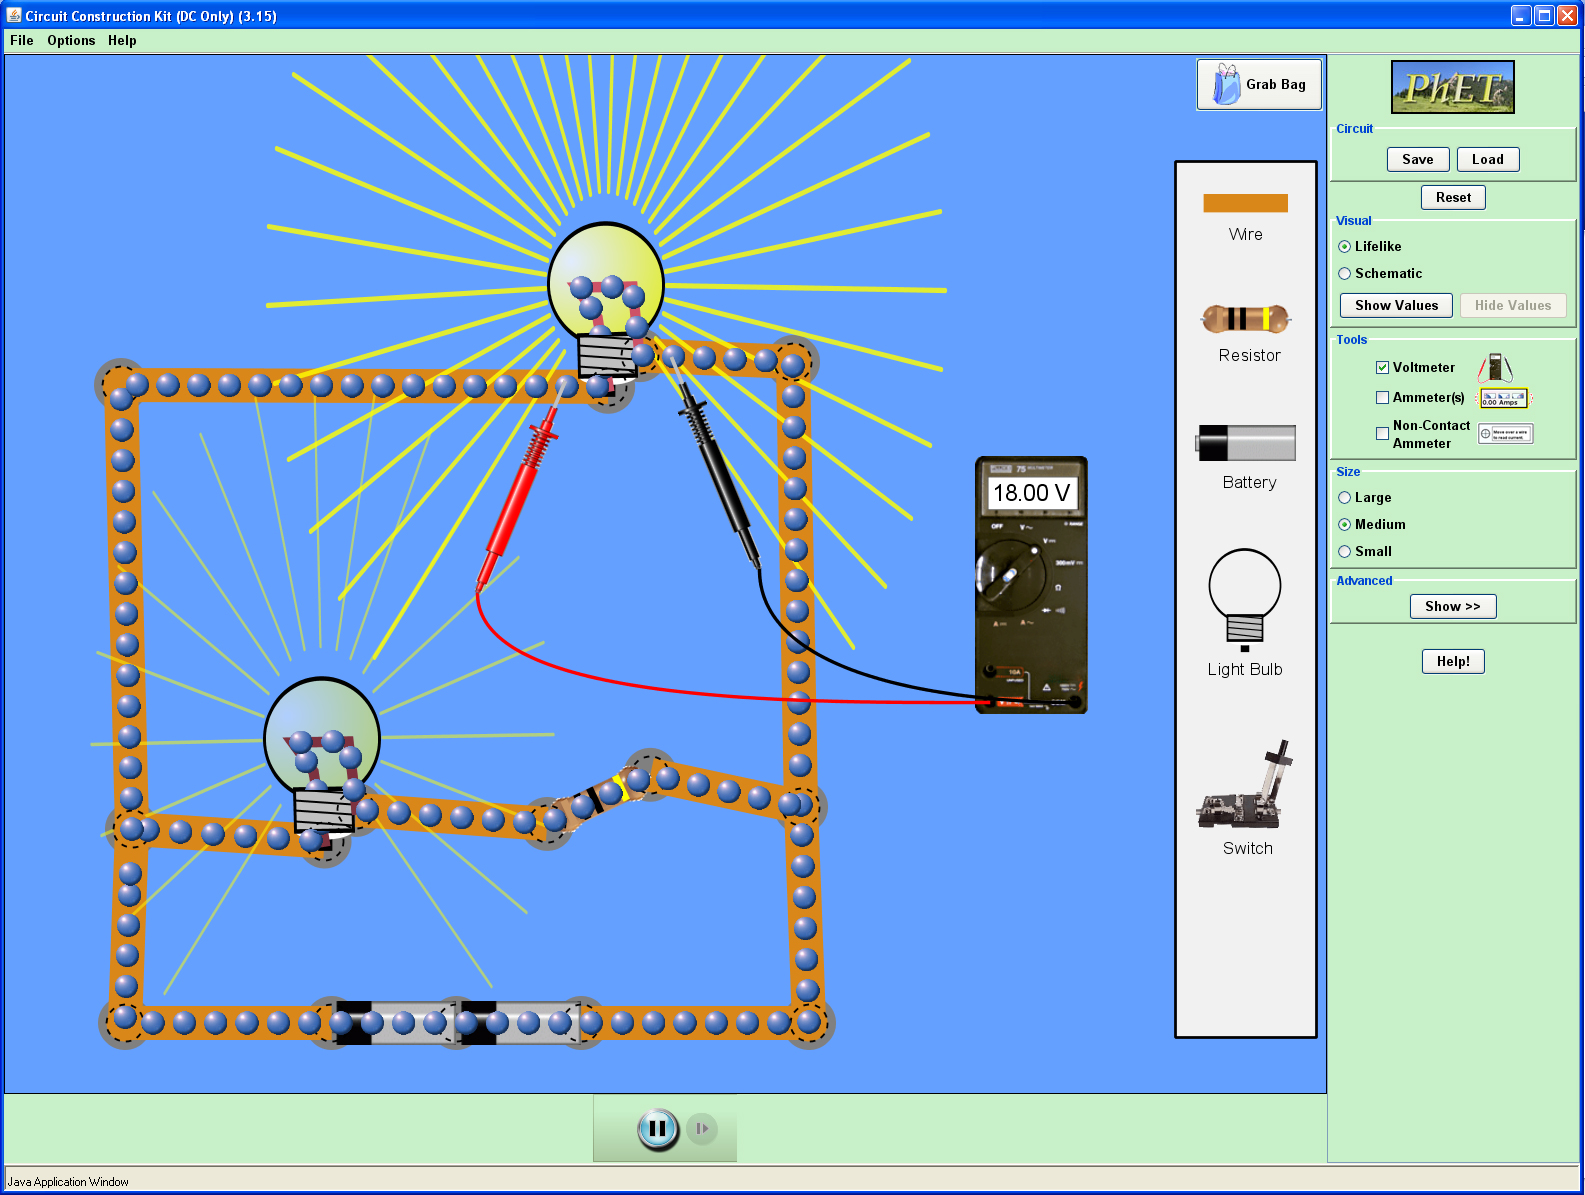Select the Battery component in toolbox
1585x1195 pixels.
pyautogui.click(x=1246, y=443)
